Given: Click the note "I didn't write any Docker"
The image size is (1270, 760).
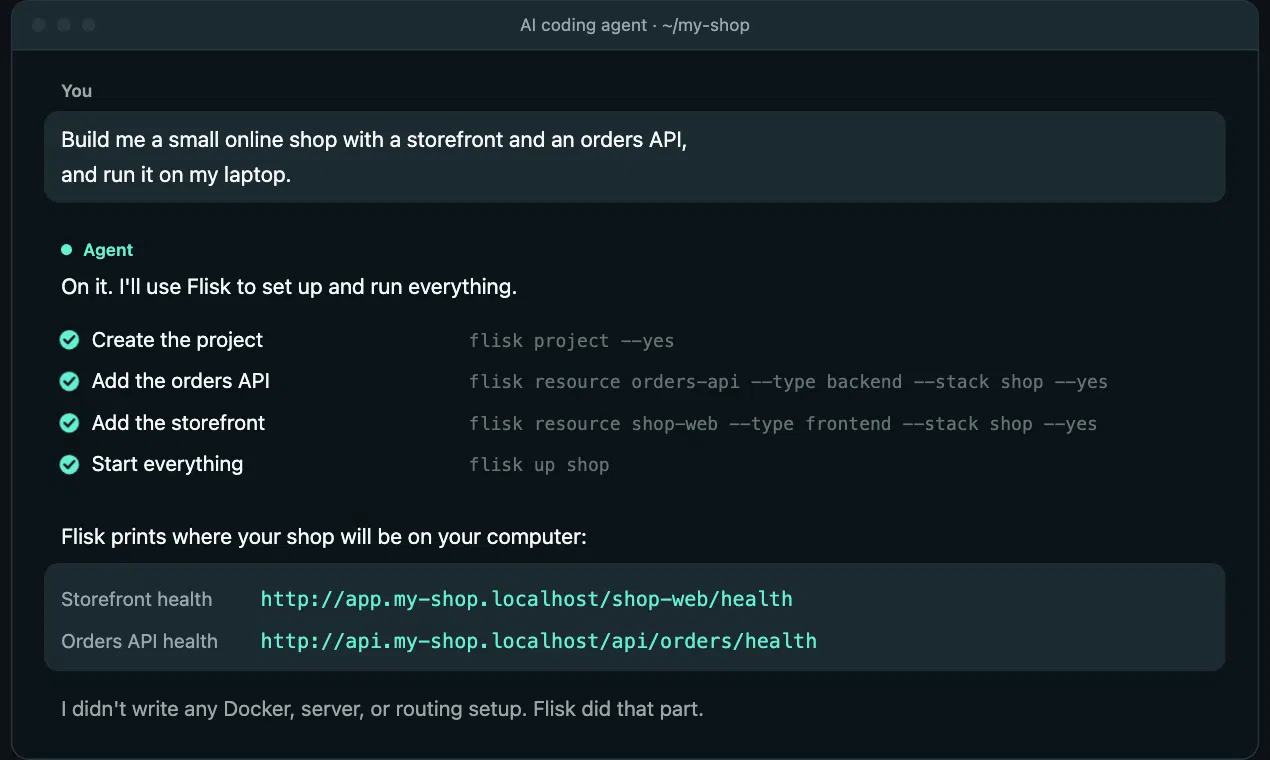Looking at the screenshot, I should pyautogui.click(x=382, y=710).
